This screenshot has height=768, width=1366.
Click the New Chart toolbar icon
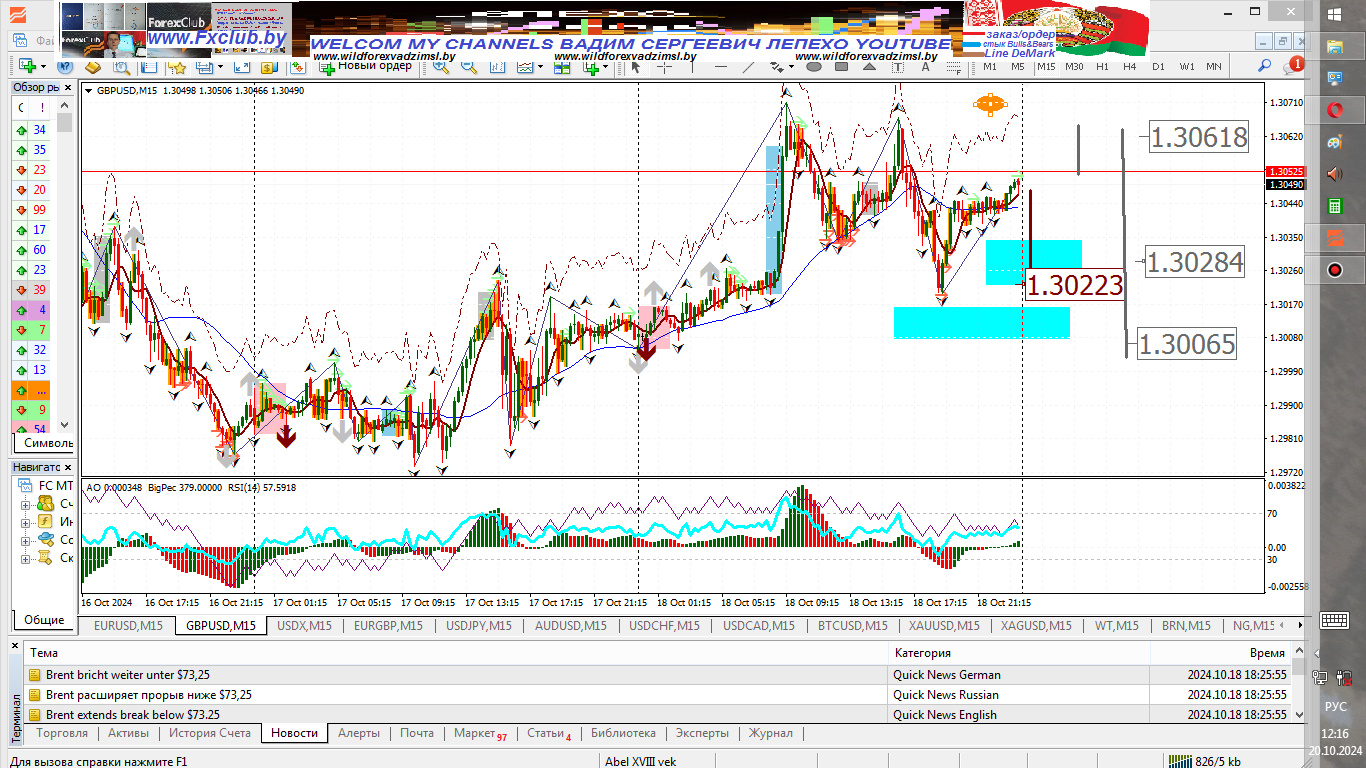pos(27,67)
